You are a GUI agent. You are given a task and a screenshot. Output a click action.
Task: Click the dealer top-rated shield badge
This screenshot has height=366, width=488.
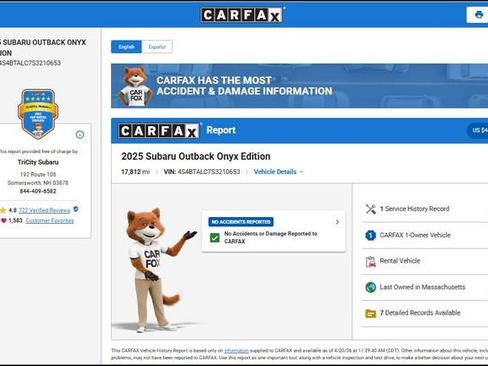[x=38, y=114]
